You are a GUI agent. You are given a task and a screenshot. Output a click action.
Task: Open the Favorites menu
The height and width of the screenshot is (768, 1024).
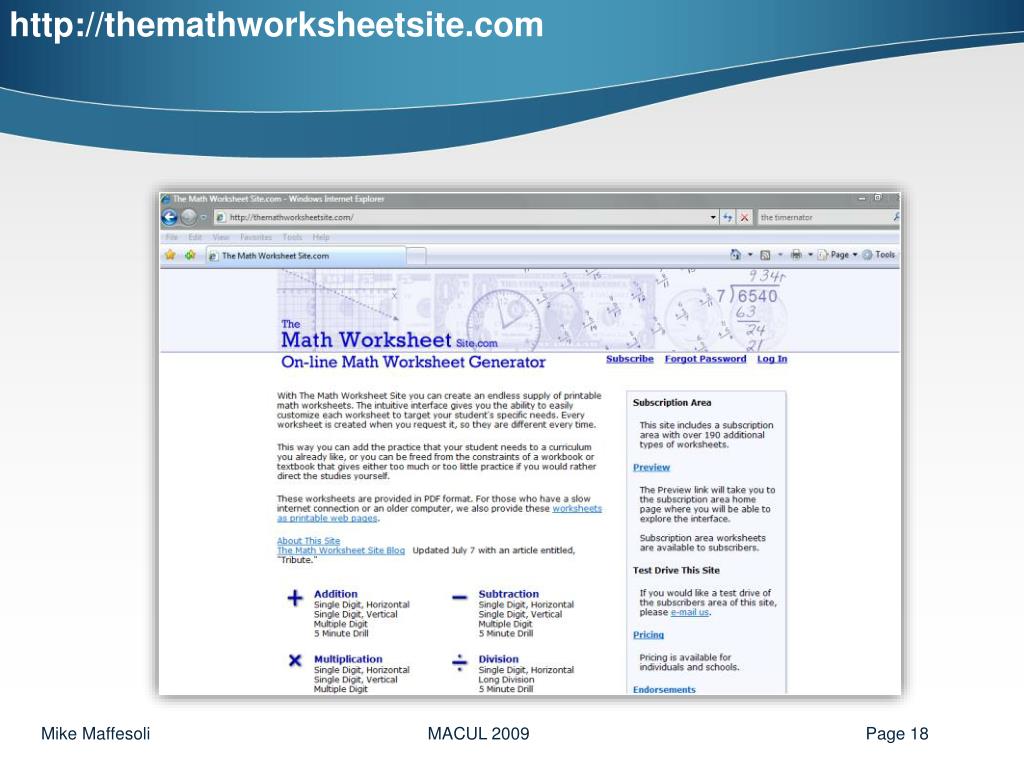(255, 237)
